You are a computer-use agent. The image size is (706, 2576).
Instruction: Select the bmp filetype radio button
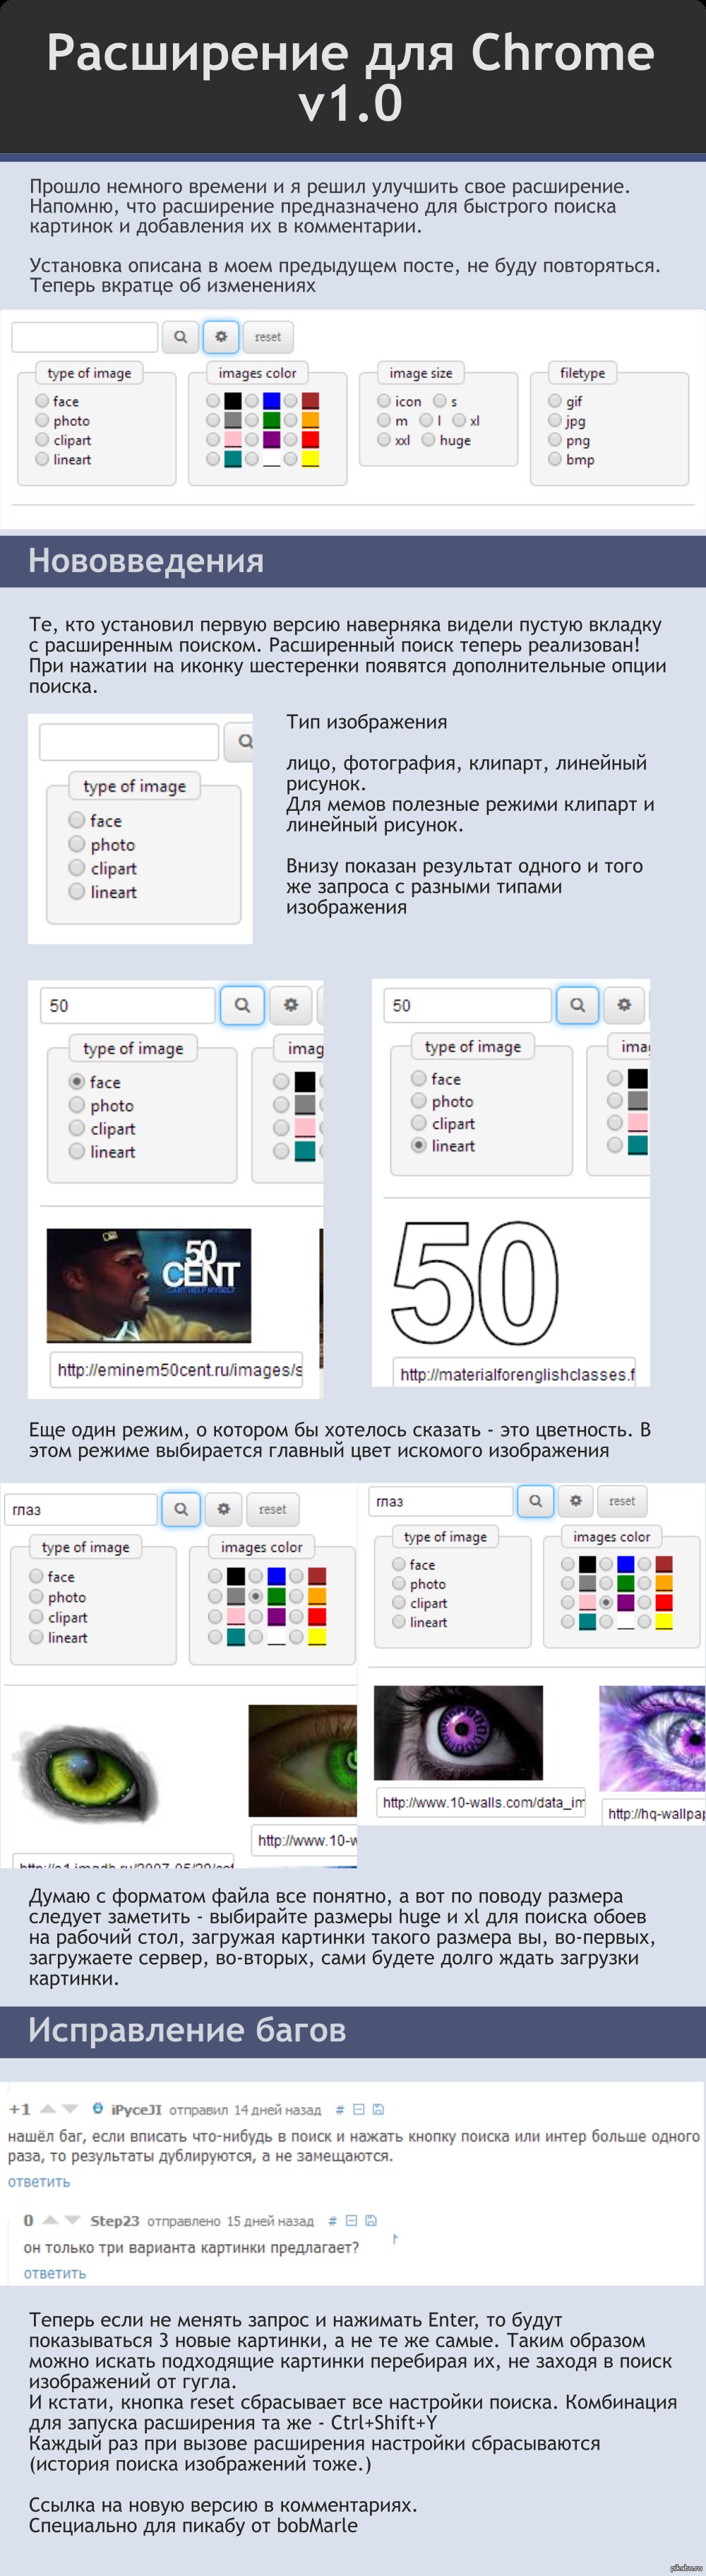(555, 459)
